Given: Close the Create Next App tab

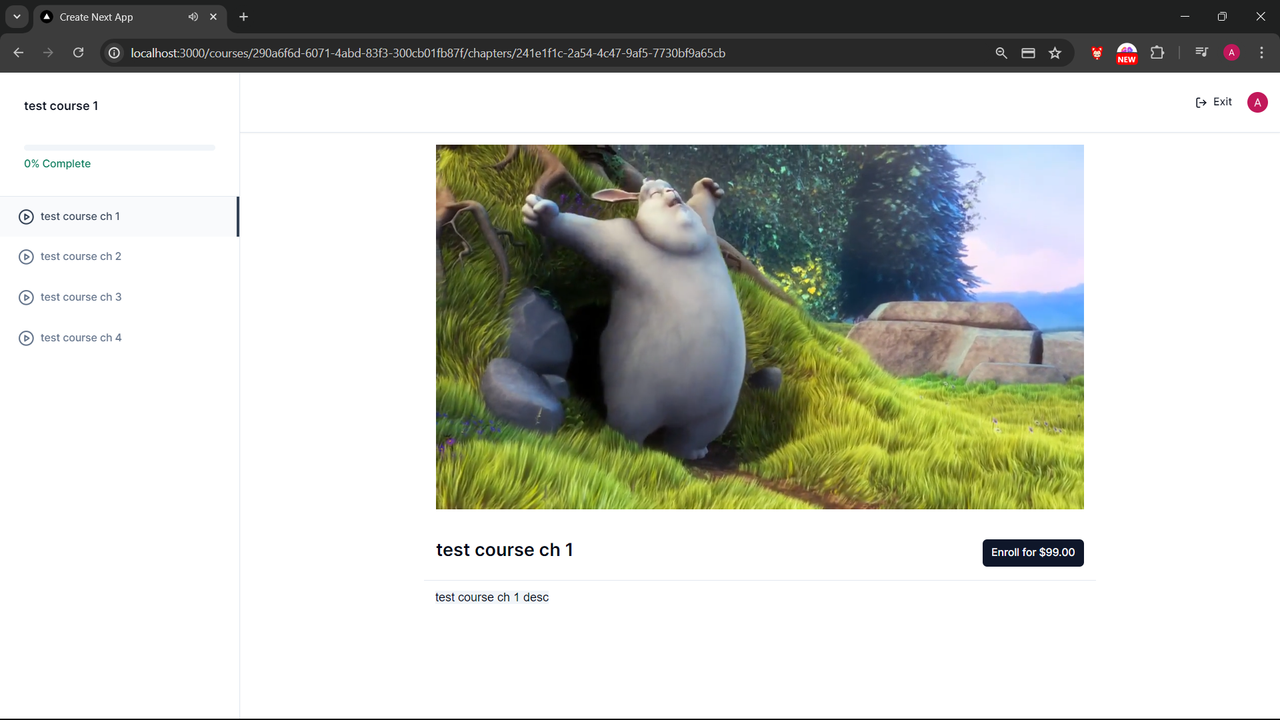Looking at the screenshot, I should (x=213, y=17).
